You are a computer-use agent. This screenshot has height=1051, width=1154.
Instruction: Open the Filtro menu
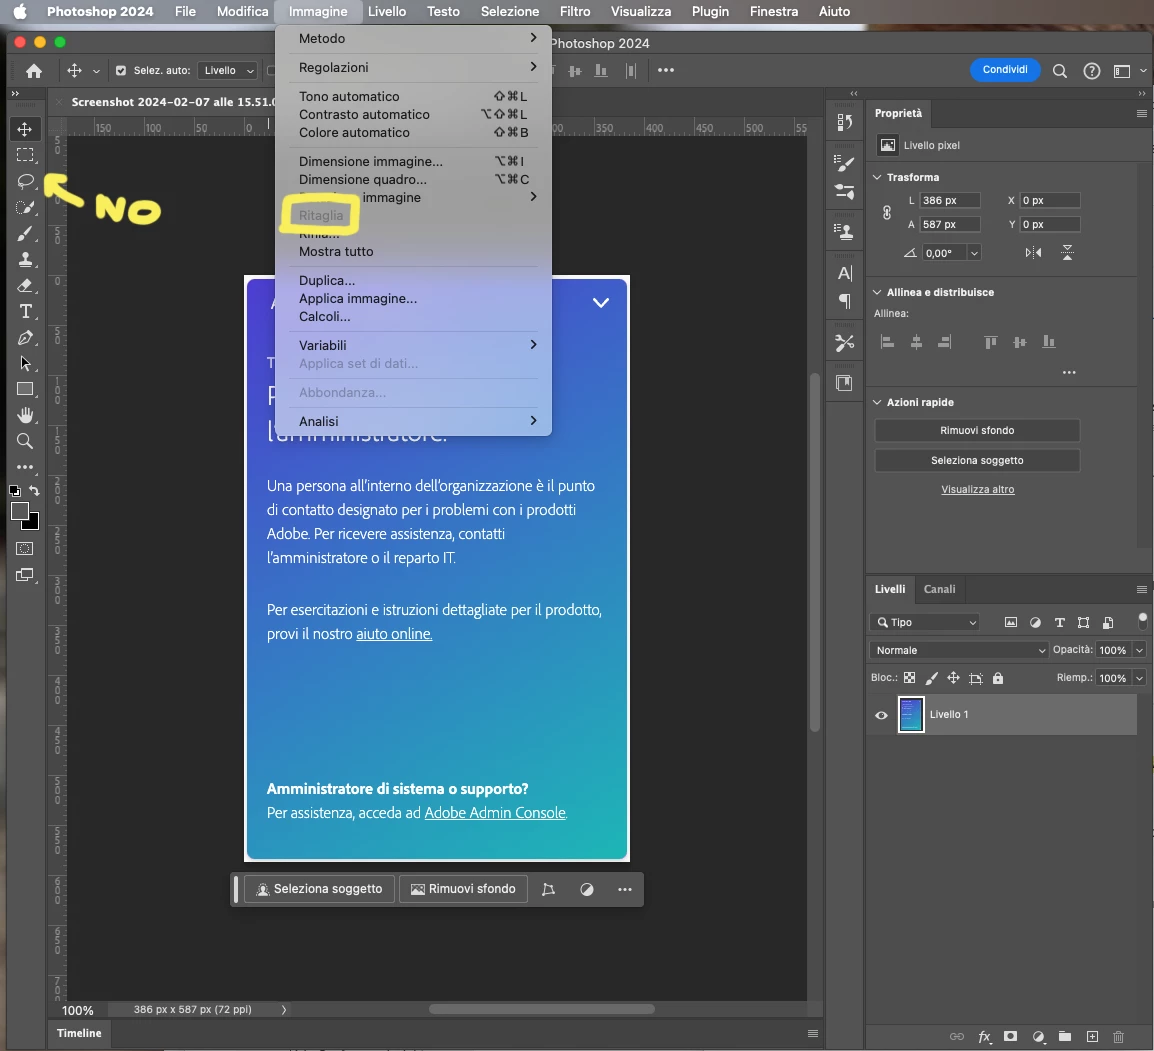coord(575,12)
